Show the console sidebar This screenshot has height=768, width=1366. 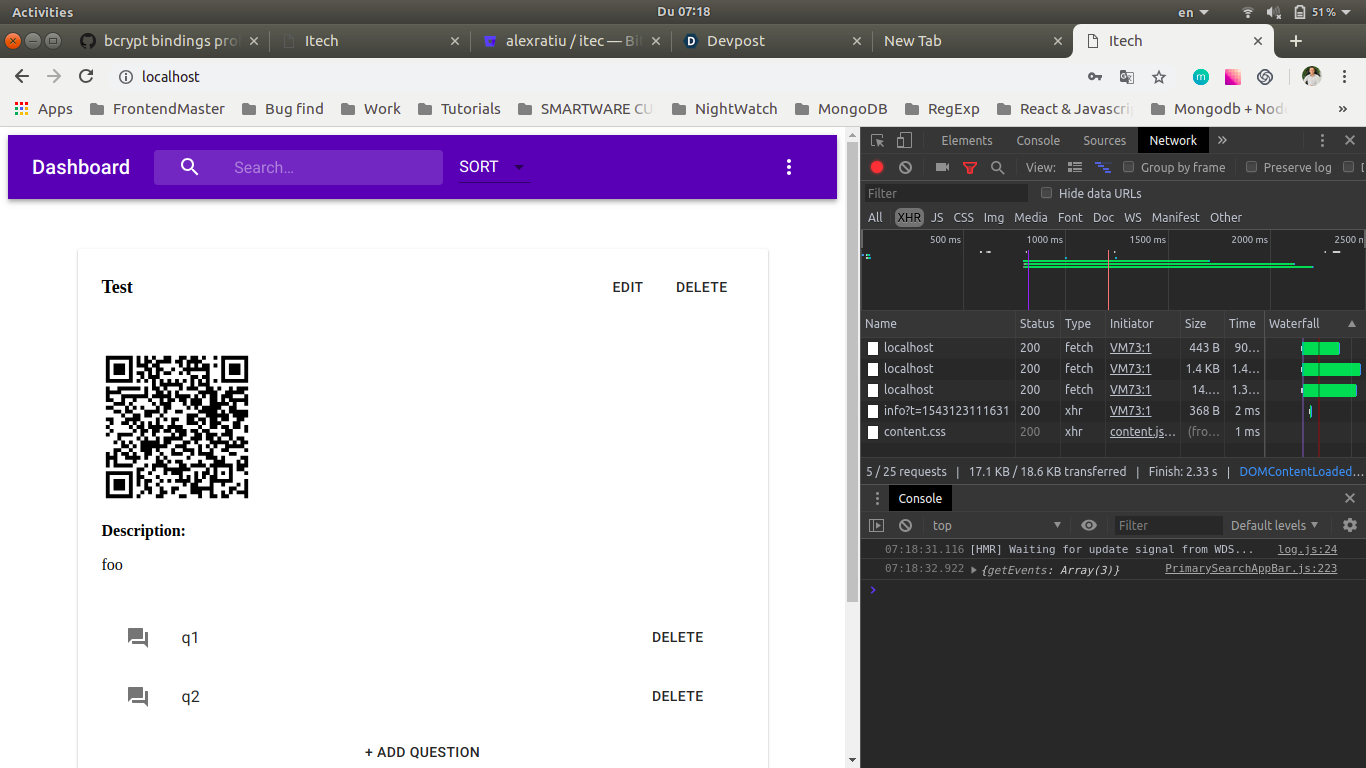click(x=876, y=525)
